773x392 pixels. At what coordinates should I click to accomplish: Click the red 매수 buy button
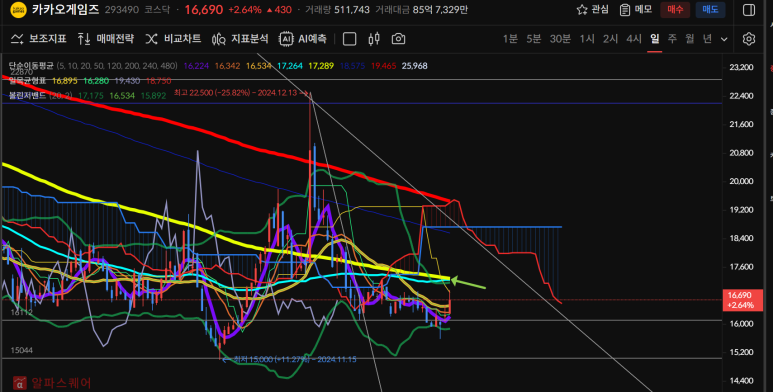675,9
